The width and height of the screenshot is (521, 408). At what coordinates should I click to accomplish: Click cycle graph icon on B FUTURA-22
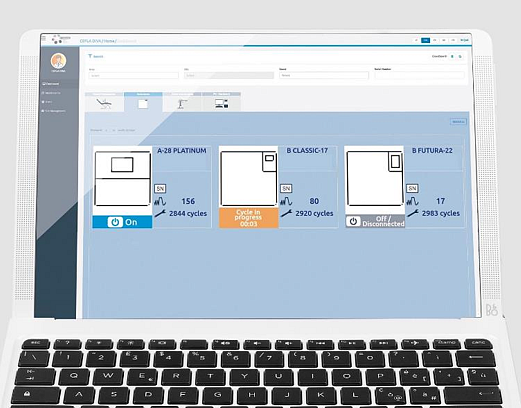[412, 201]
